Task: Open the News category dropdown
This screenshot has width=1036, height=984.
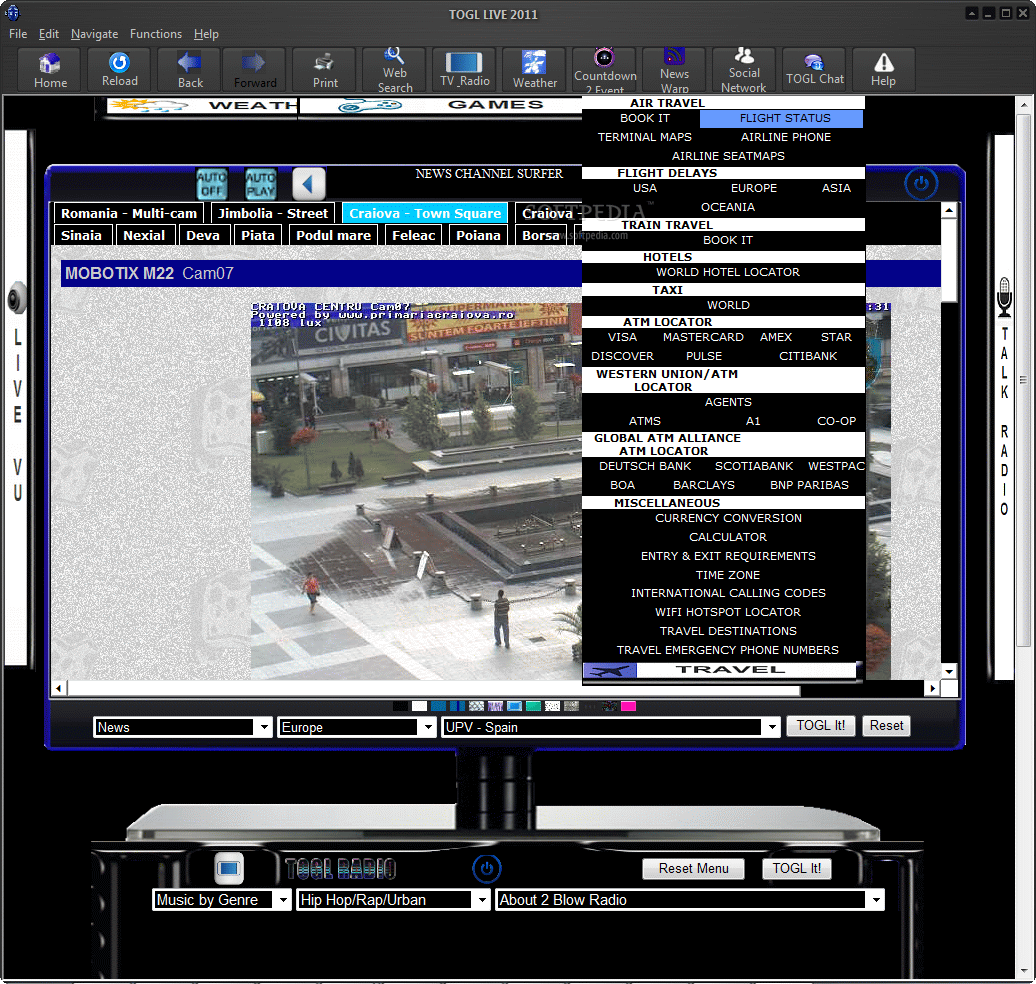Action: click(182, 727)
